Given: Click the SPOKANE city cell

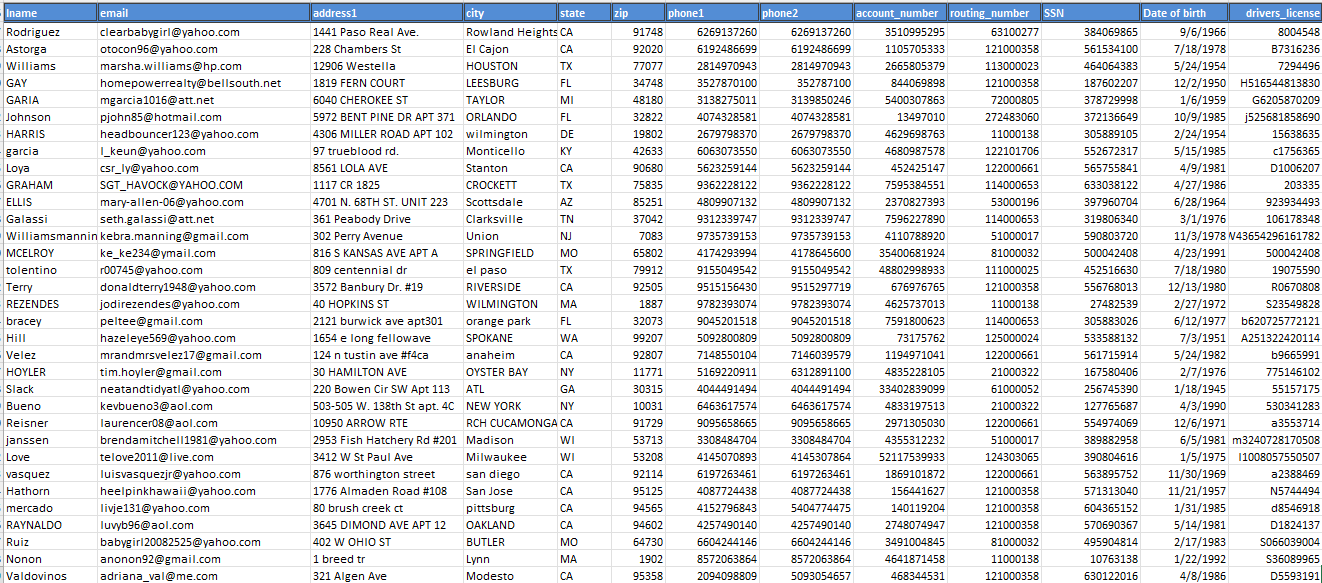Looking at the screenshot, I should (x=510, y=338).
